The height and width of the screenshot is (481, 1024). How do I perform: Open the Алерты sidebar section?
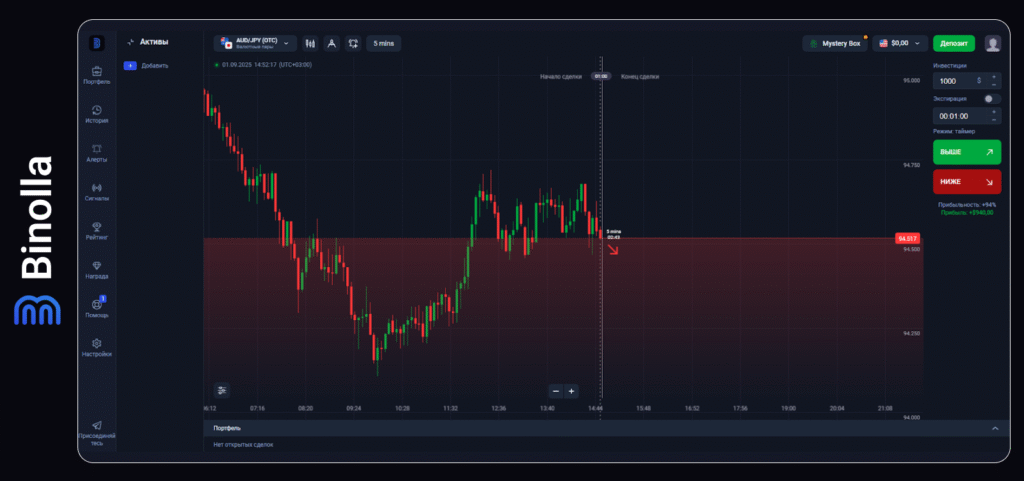click(97, 152)
